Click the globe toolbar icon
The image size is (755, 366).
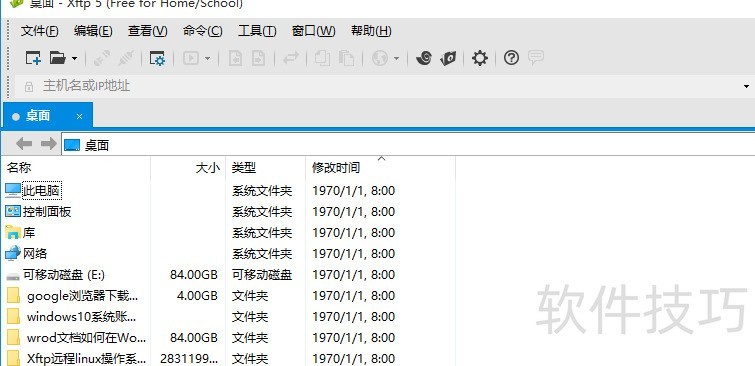tap(379, 58)
